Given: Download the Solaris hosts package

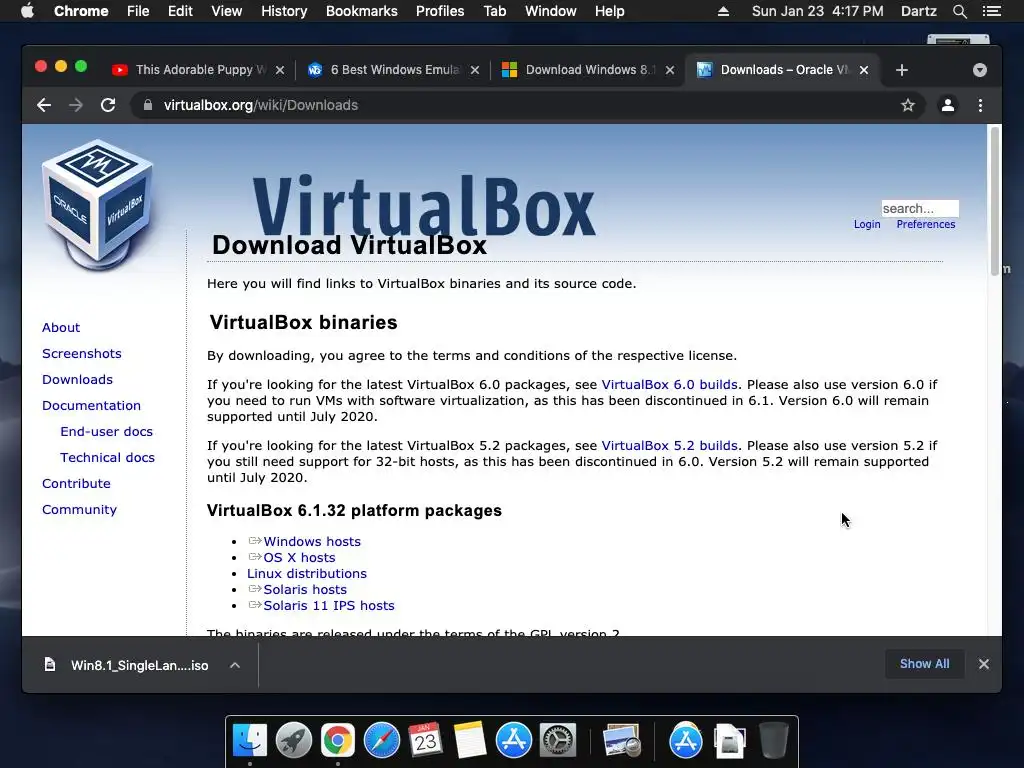Looking at the screenshot, I should coord(305,589).
